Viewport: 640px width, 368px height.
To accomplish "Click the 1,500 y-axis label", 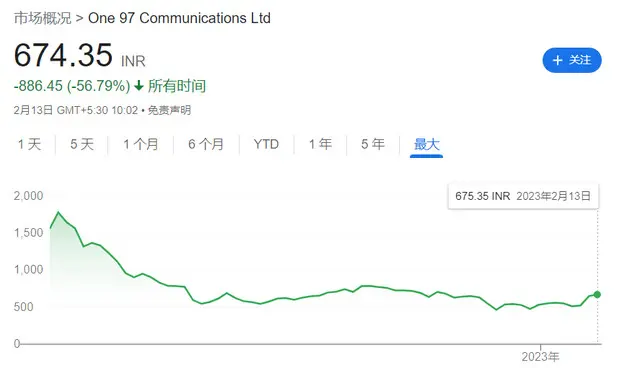I will pos(28,233).
